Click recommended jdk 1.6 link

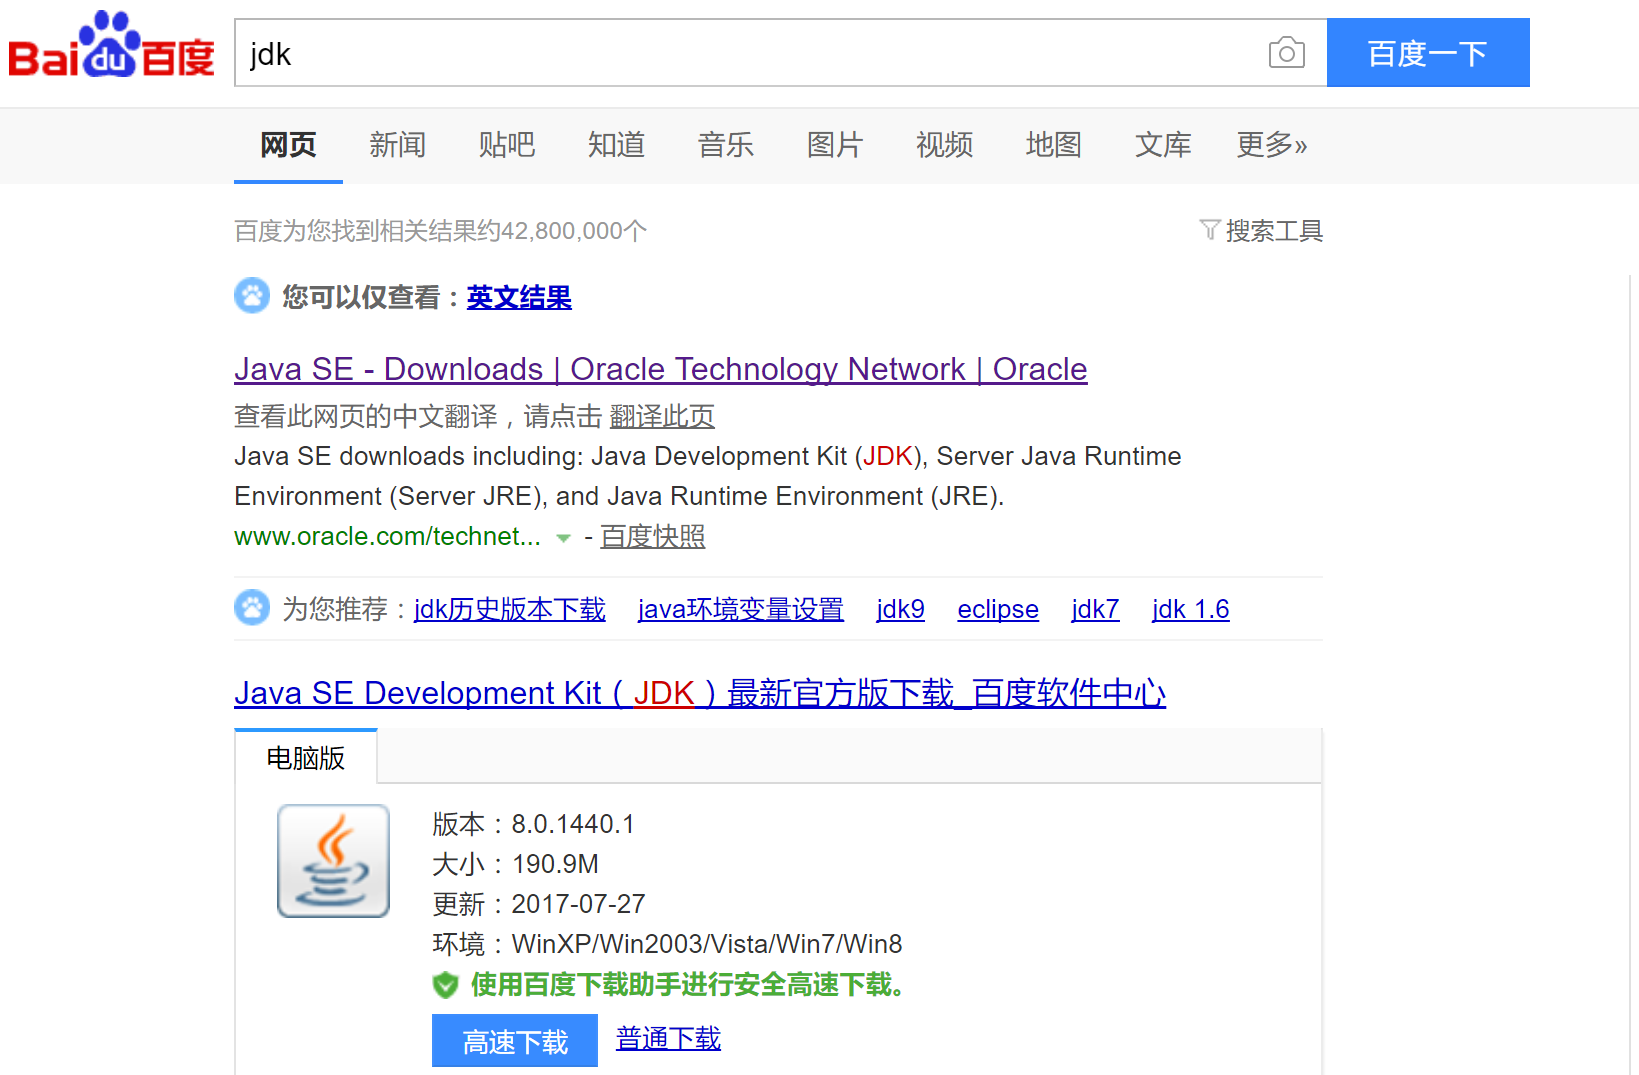pyautogui.click(x=1190, y=609)
